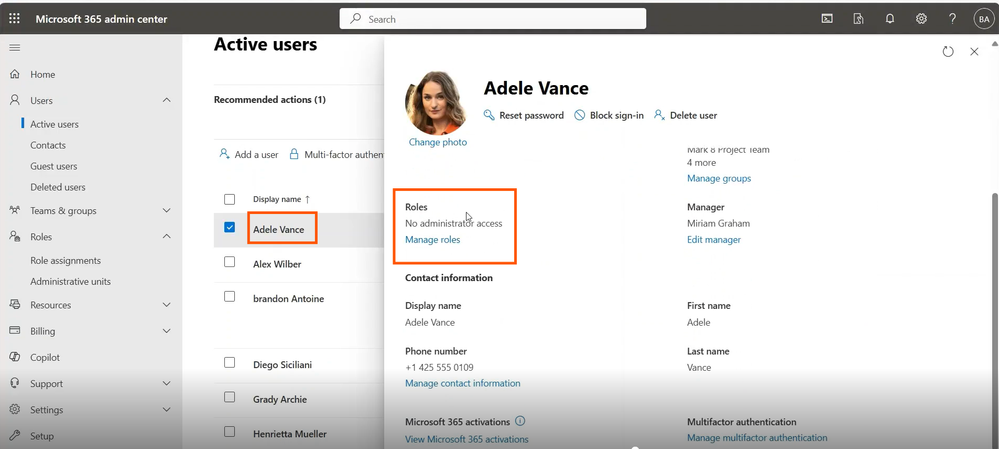Check the Henrietta Mueller checkbox
The image size is (999, 449).
[229, 431]
